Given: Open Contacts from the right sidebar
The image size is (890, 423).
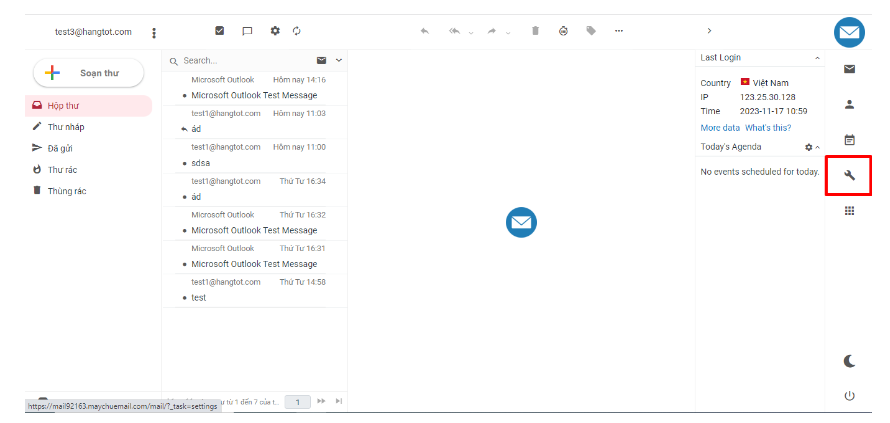Looking at the screenshot, I should [x=849, y=104].
